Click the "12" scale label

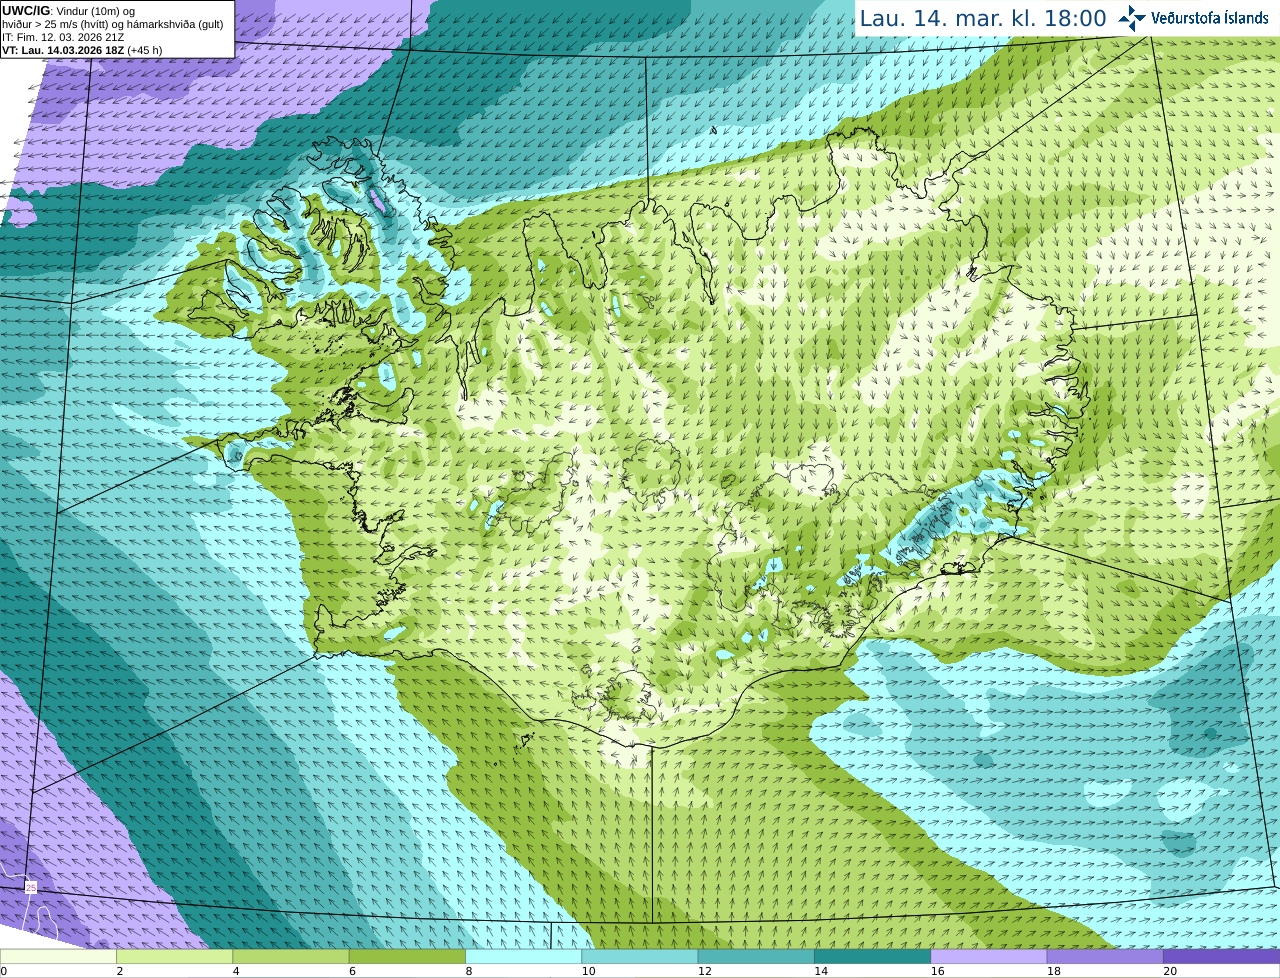coord(705,971)
